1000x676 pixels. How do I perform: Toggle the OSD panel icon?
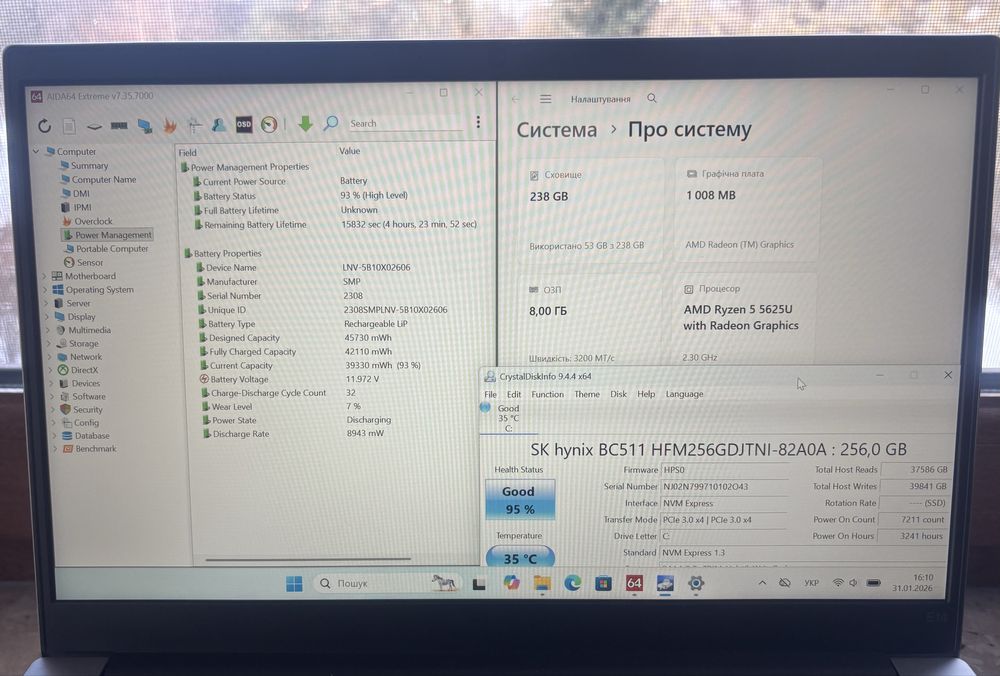244,124
